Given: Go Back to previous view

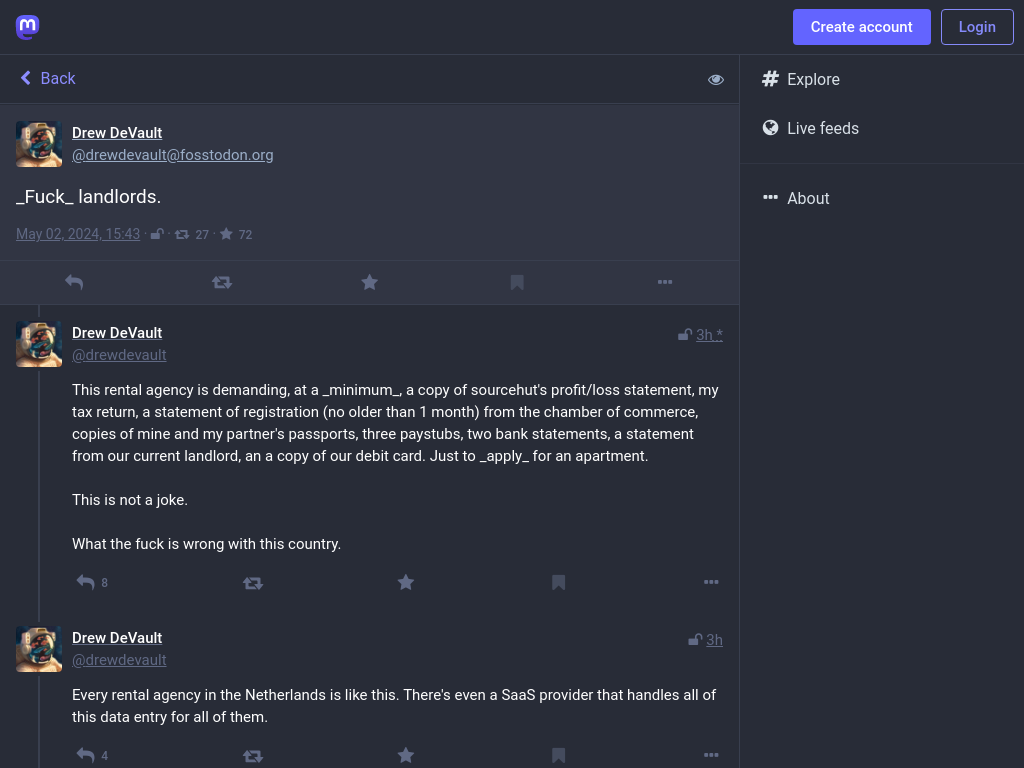Looking at the screenshot, I should 48,78.
